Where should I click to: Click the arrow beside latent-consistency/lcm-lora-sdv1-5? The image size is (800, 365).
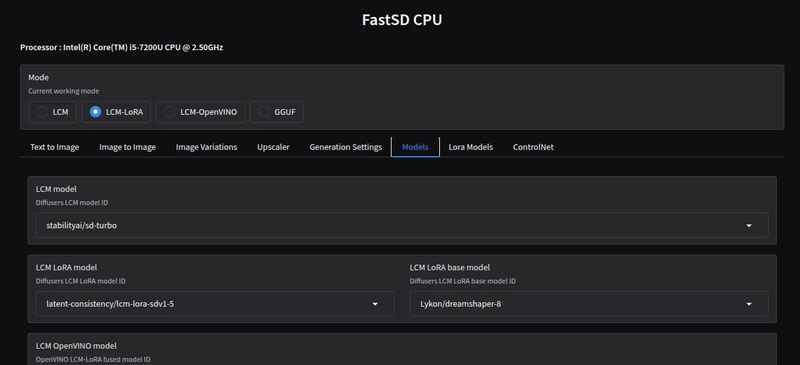pos(375,304)
